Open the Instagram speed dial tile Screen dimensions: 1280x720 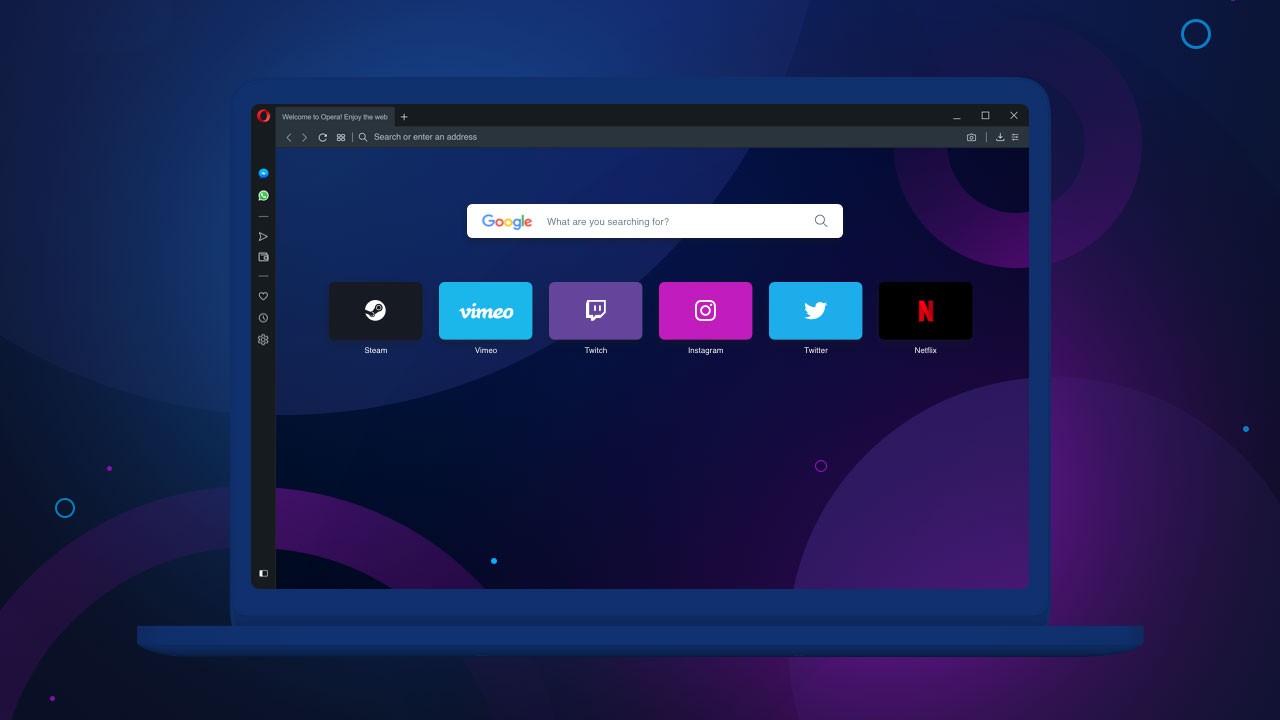(x=706, y=311)
